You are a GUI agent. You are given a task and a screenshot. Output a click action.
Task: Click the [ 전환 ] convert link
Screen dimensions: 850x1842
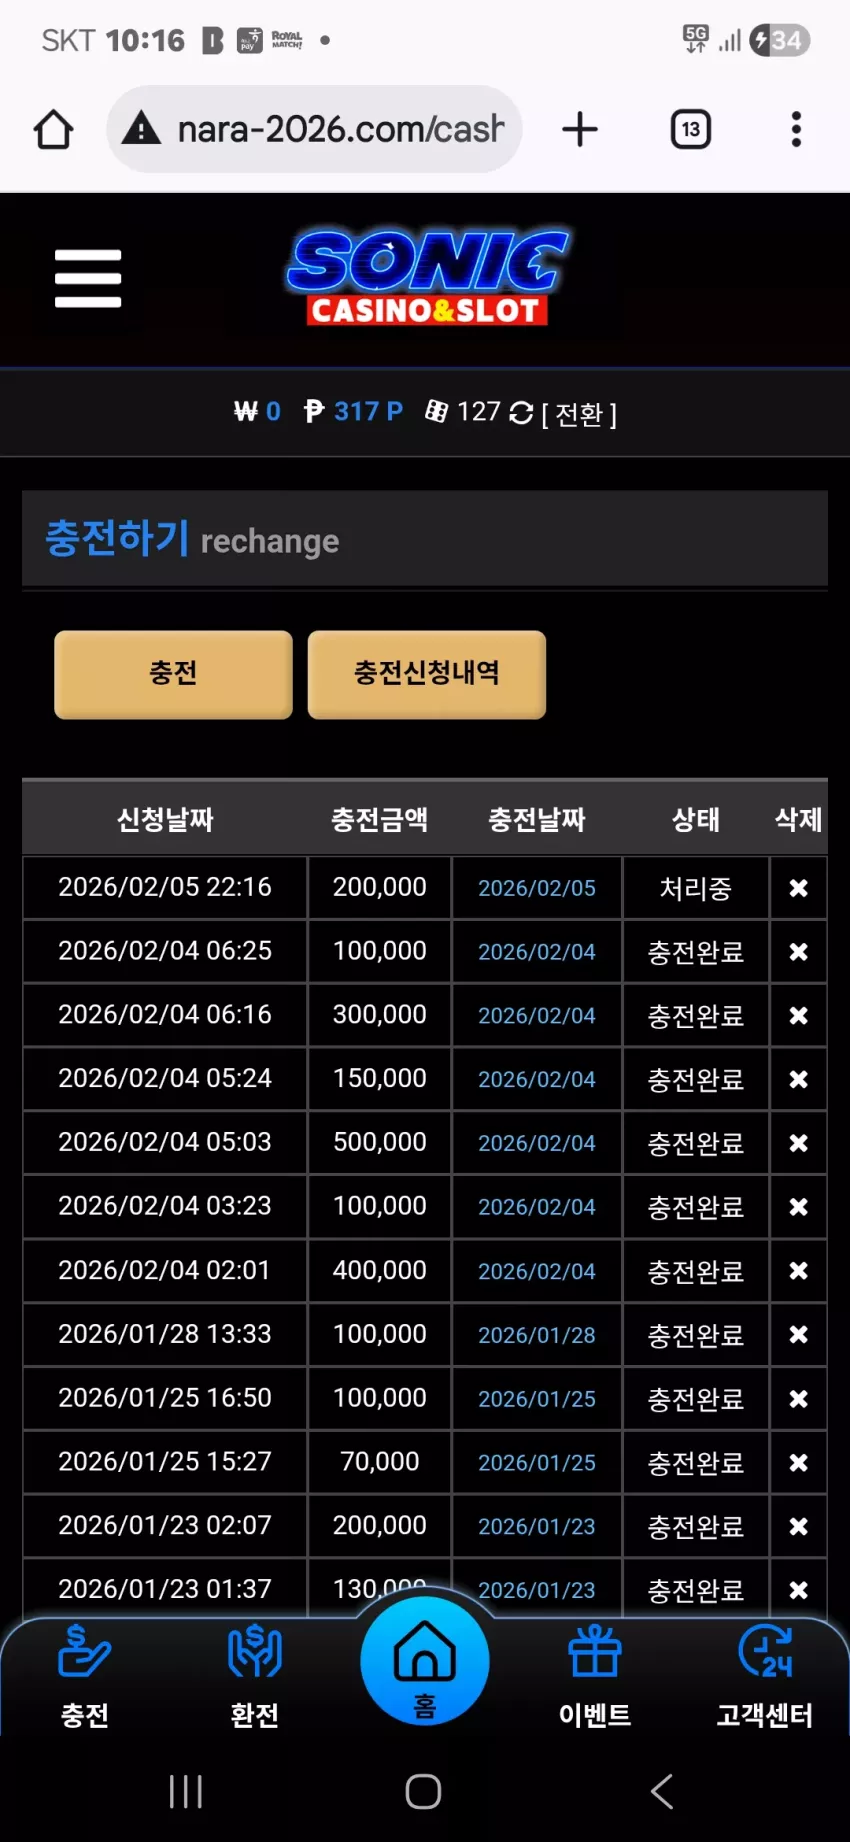tap(579, 414)
